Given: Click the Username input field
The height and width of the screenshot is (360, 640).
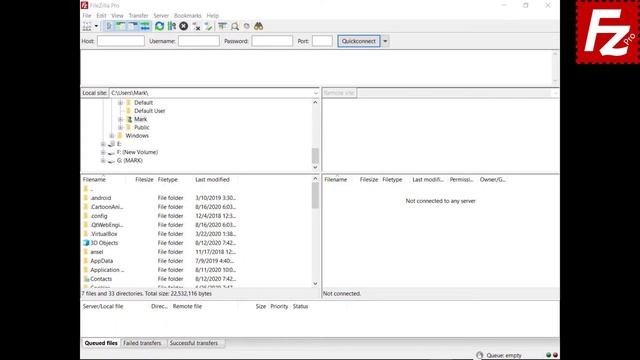Looking at the screenshot, I should [x=199, y=41].
